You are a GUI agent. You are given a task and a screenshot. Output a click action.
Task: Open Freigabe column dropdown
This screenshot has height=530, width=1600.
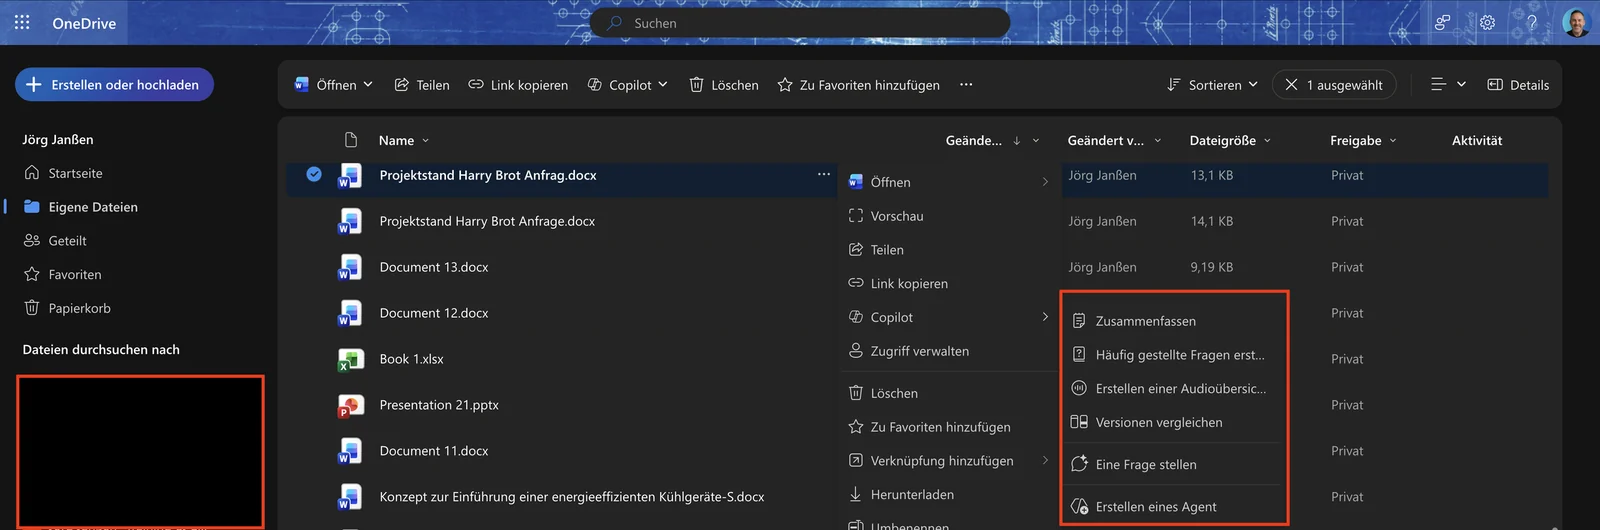1363,141
